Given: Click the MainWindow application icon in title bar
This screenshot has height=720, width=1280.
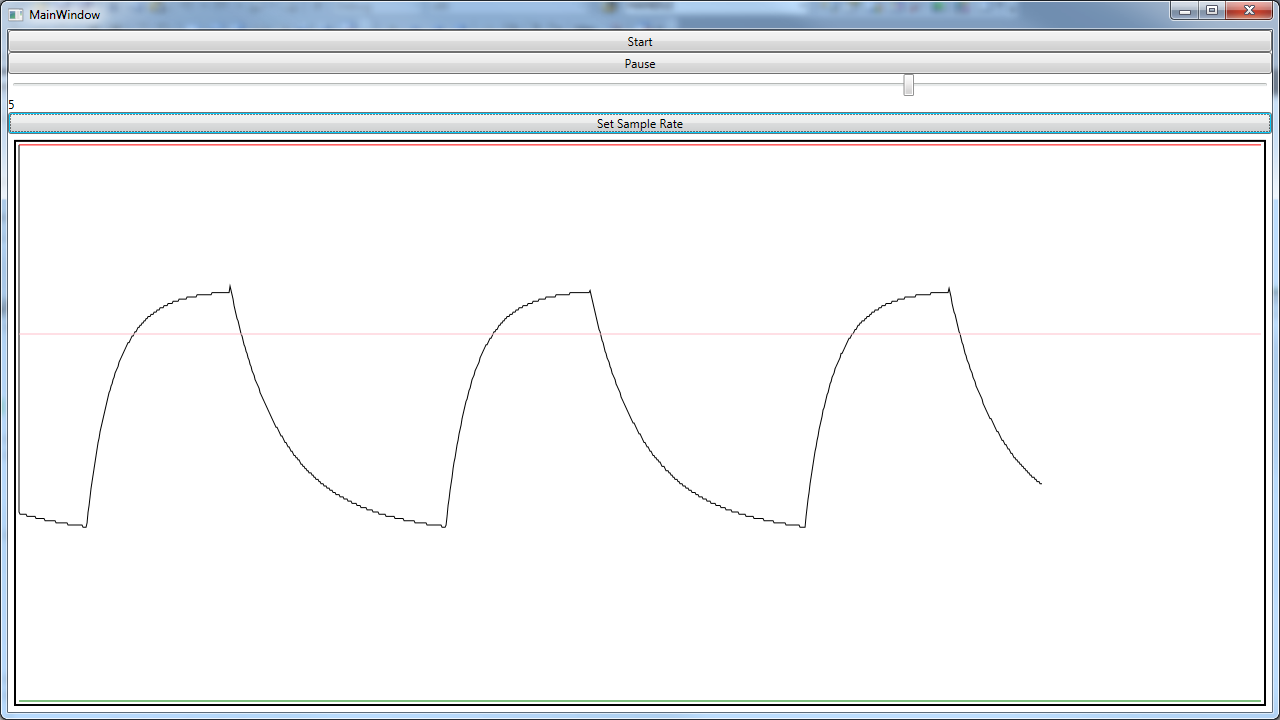Looking at the screenshot, I should click(x=15, y=14).
